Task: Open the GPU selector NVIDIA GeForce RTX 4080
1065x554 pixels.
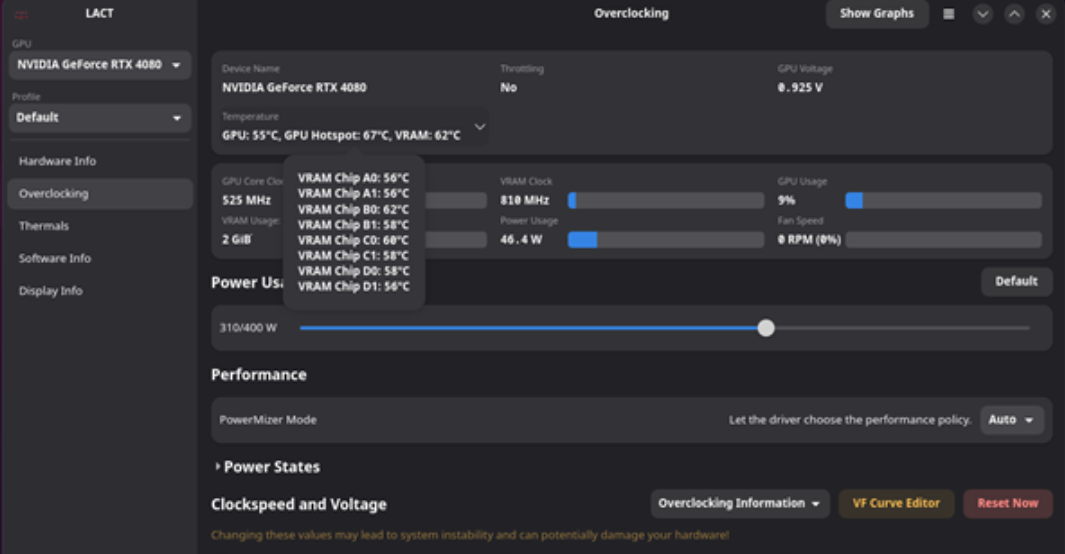Action: (x=100, y=65)
